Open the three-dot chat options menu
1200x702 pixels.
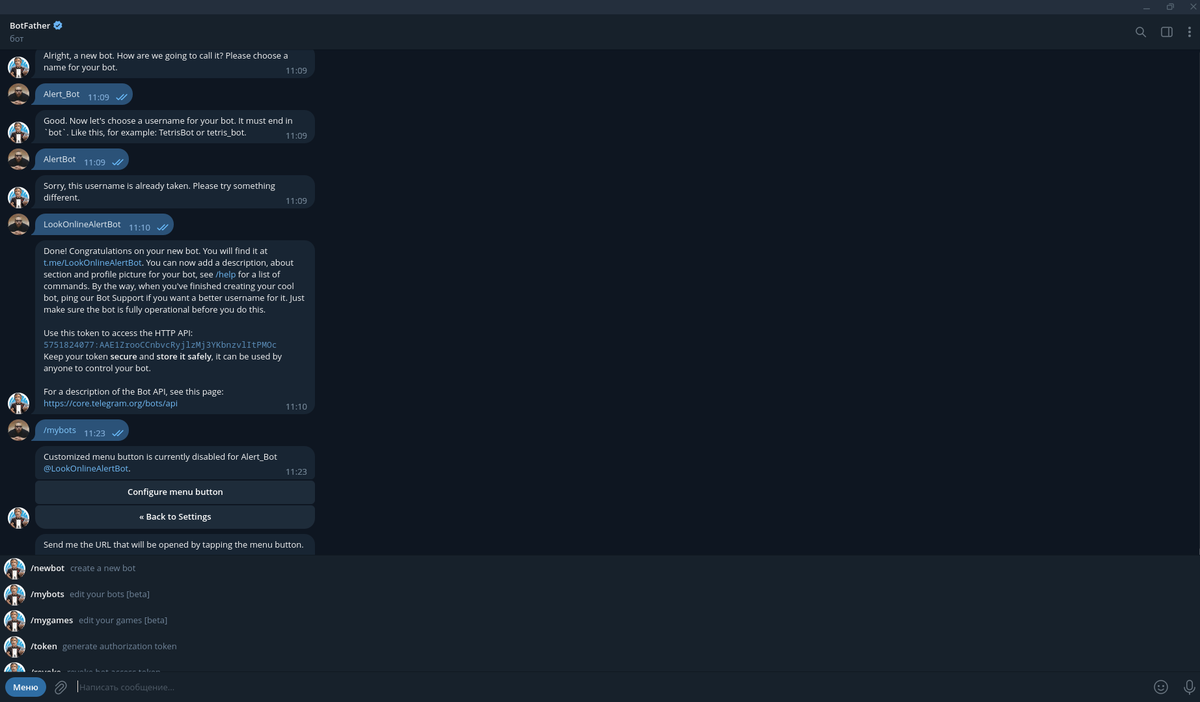pyautogui.click(x=1189, y=32)
